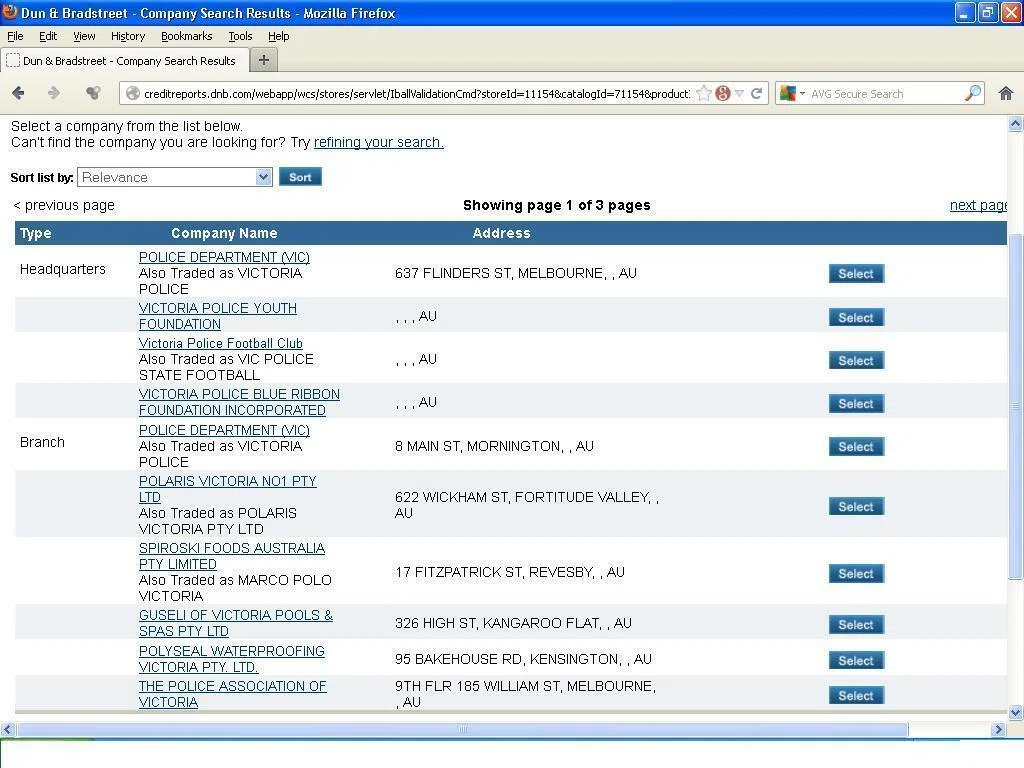The width and height of the screenshot is (1024, 768).
Task: Open the File menu
Action: click(x=15, y=36)
